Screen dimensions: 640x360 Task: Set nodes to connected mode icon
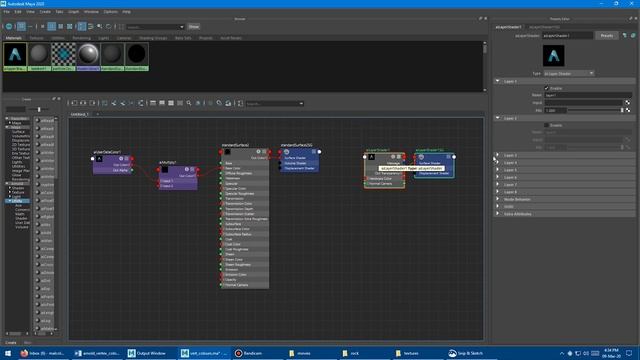pyautogui.click(x=162, y=103)
